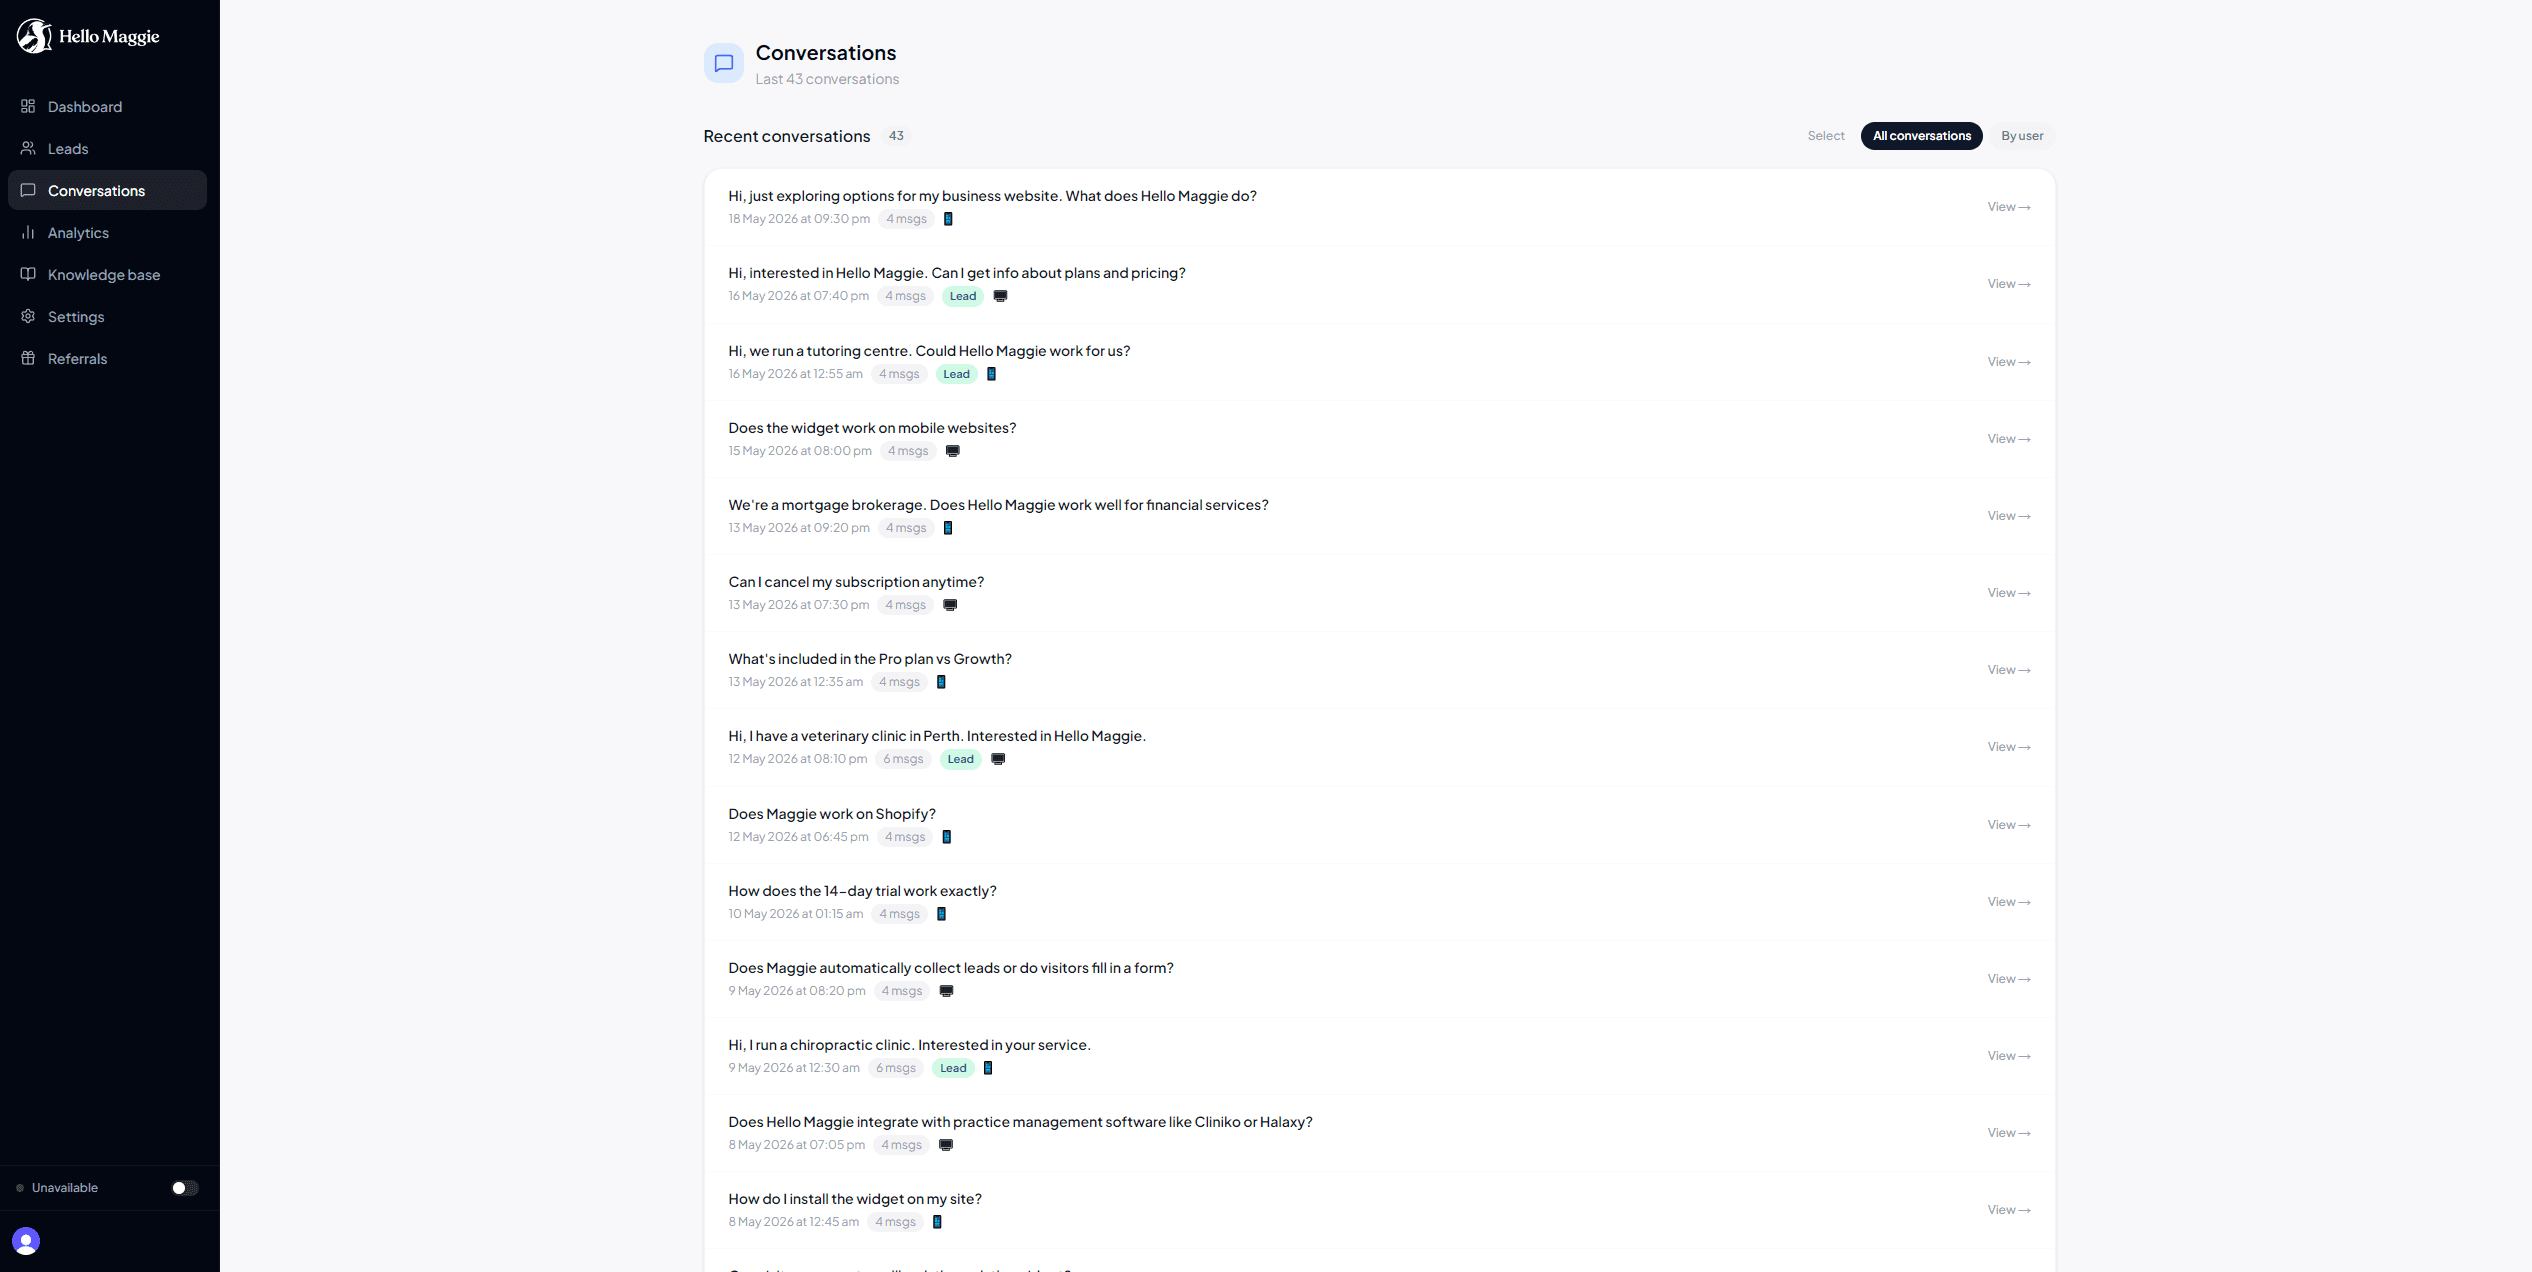View the plans and pricing conversation
The width and height of the screenshot is (2532, 1272).
[2008, 284]
